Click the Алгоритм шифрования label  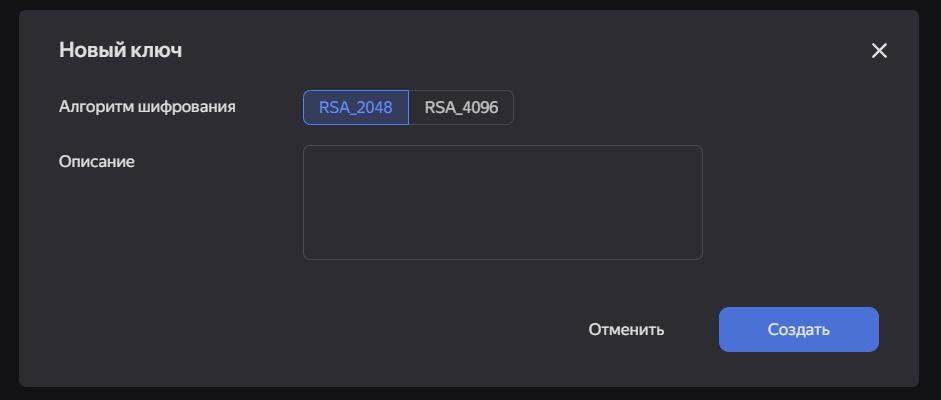point(147,105)
